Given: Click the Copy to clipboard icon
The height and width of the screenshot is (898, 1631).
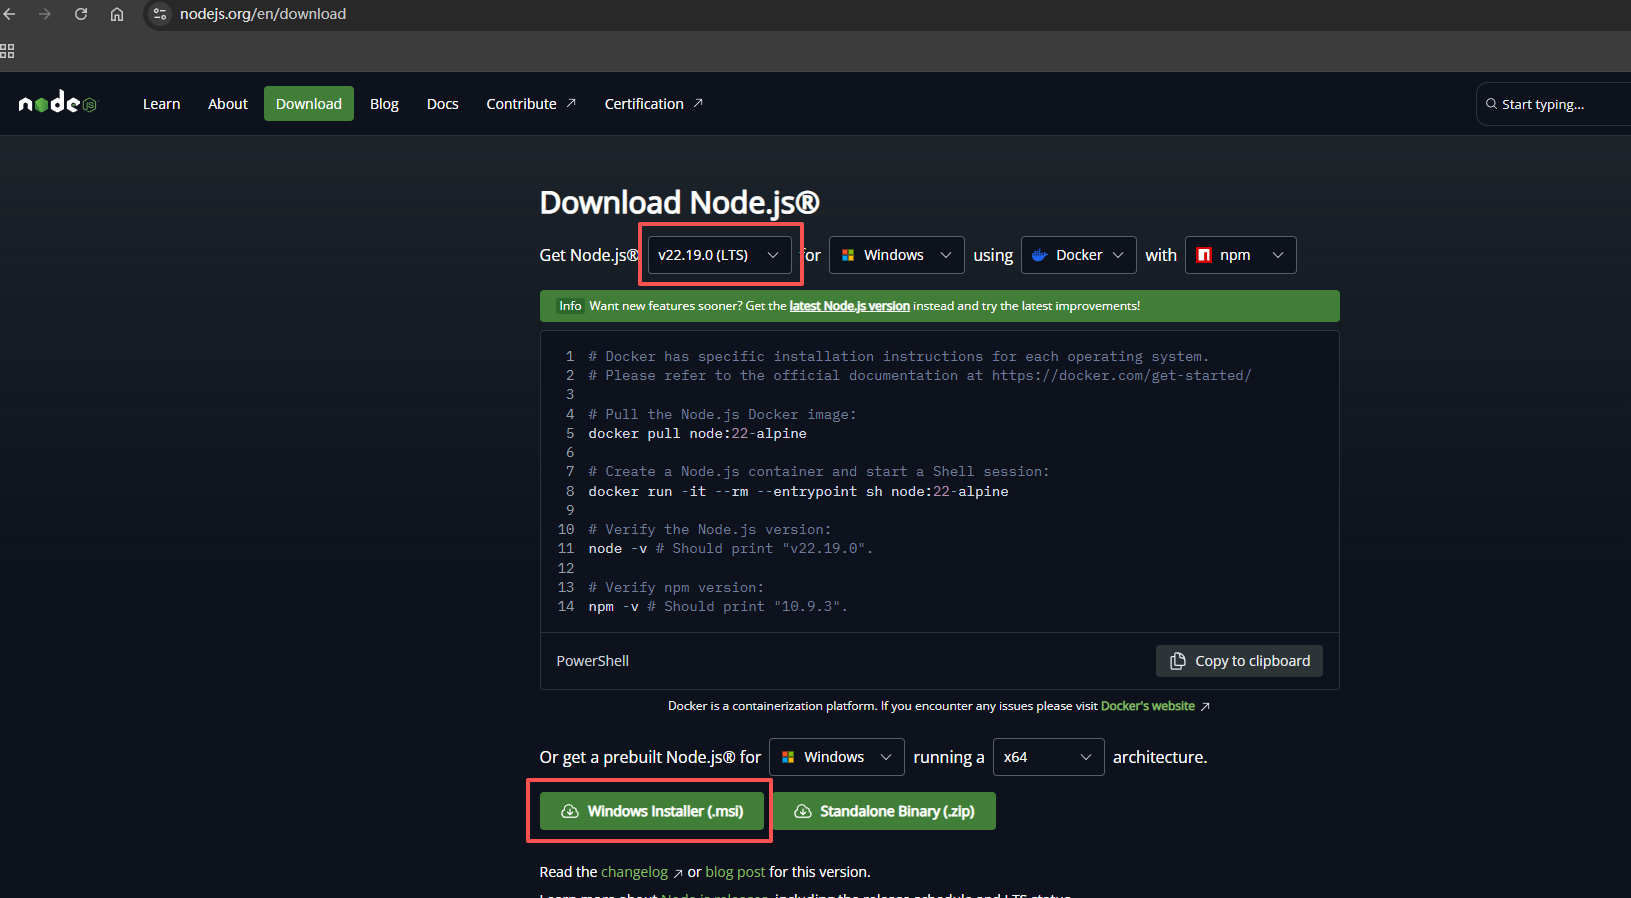Looking at the screenshot, I should pyautogui.click(x=1178, y=661).
